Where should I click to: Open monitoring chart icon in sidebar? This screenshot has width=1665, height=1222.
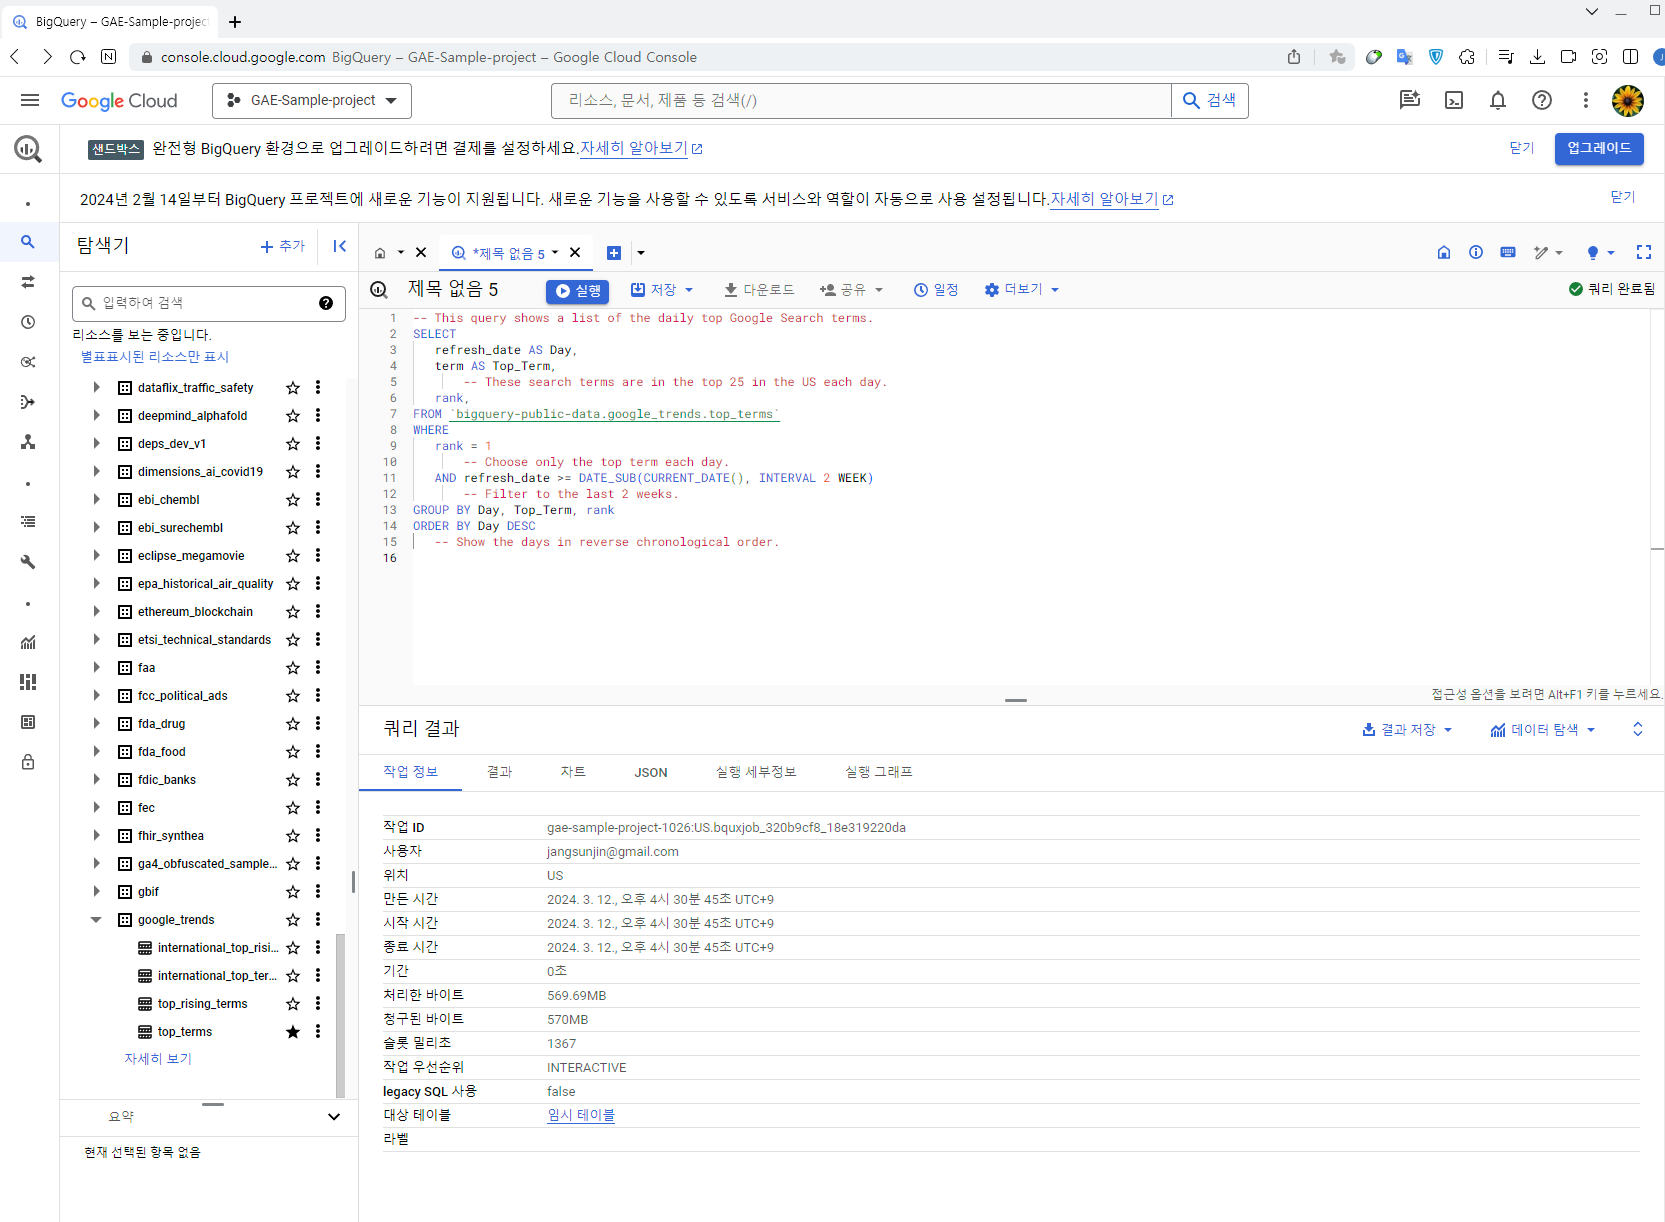click(28, 642)
